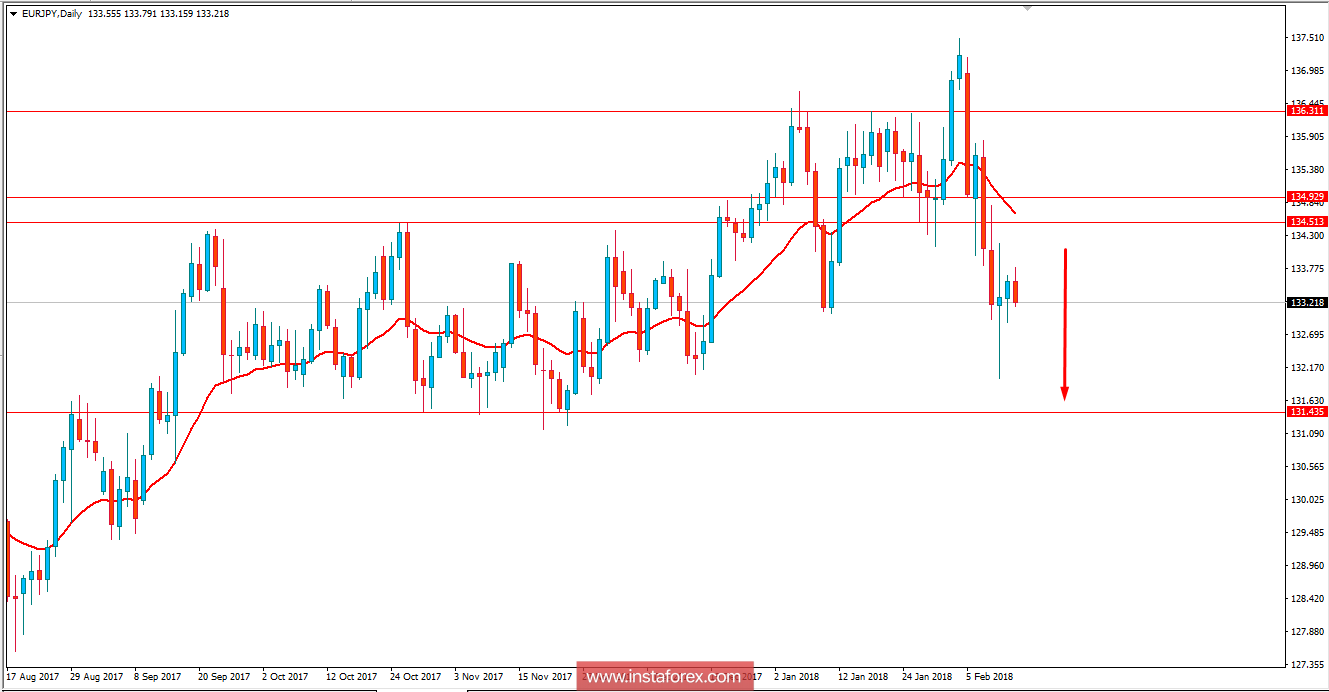Viewport: 1329px width, 692px height.
Task: Collapse the EURJPY,Daily chart header triangle
Action: point(11,15)
